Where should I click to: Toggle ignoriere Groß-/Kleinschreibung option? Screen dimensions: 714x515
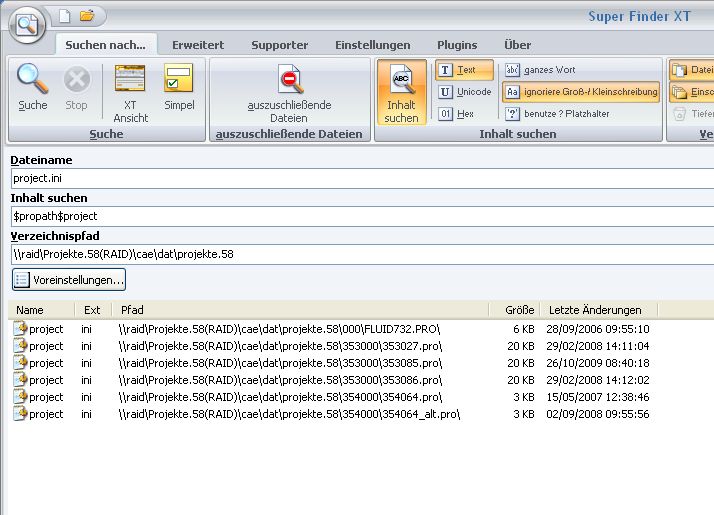click(x=581, y=92)
